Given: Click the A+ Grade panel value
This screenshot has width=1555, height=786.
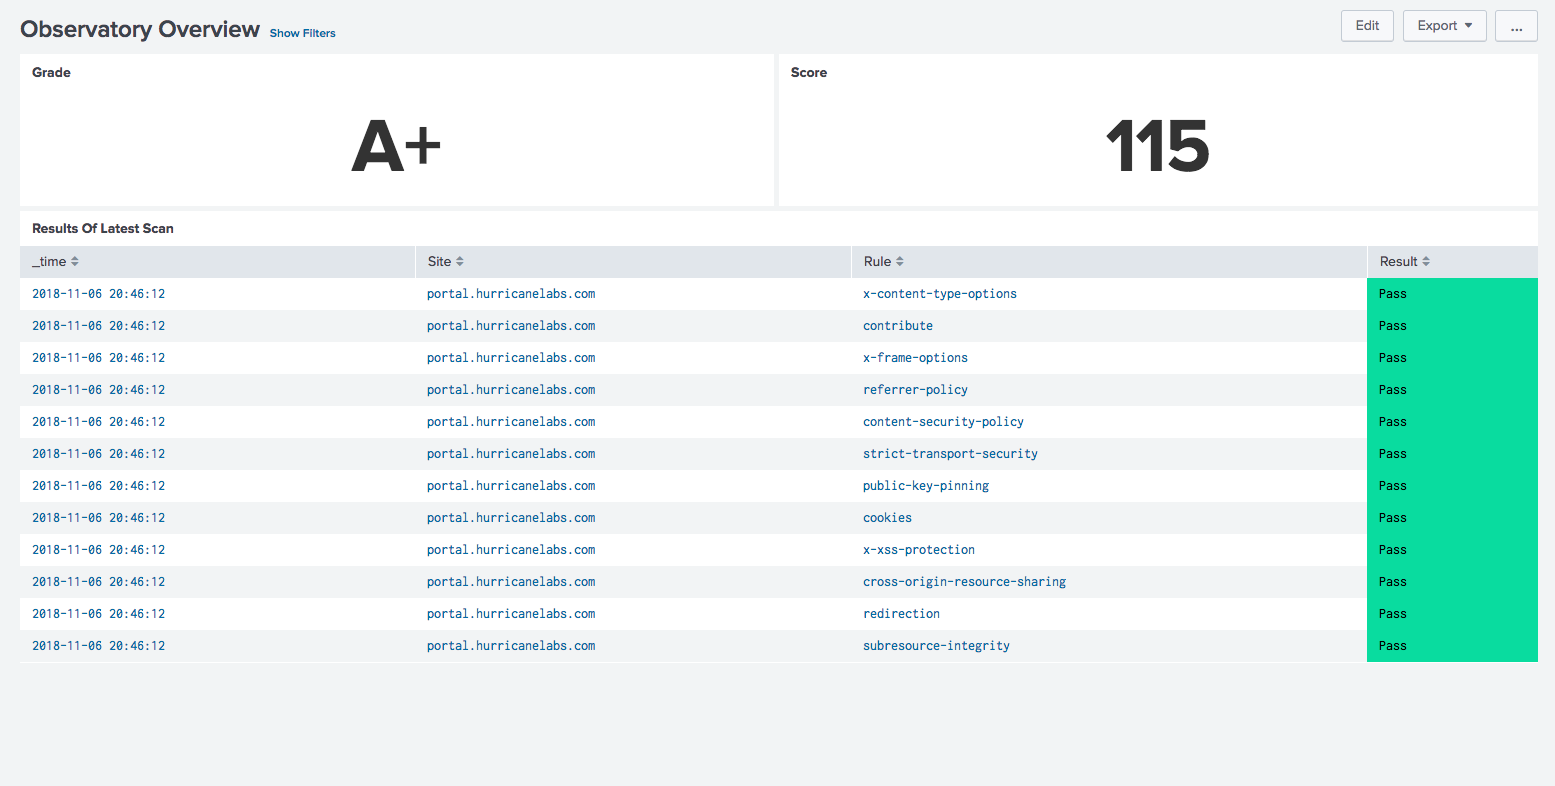Looking at the screenshot, I should pos(396,144).
